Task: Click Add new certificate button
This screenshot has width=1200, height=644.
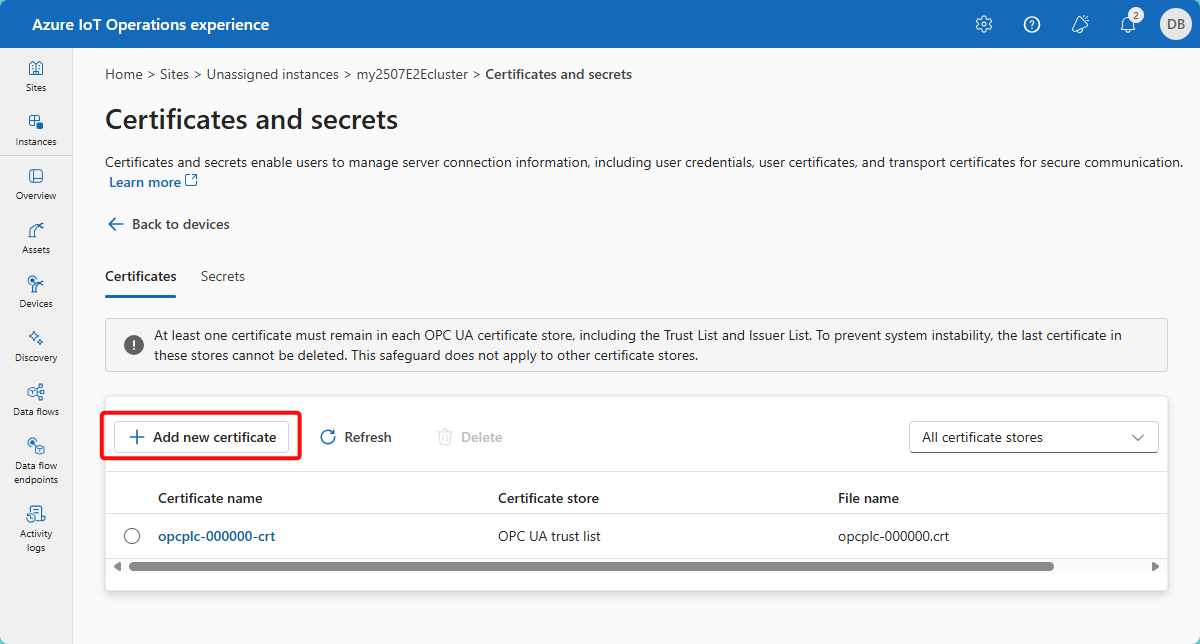Action: [x=202, y=437]
